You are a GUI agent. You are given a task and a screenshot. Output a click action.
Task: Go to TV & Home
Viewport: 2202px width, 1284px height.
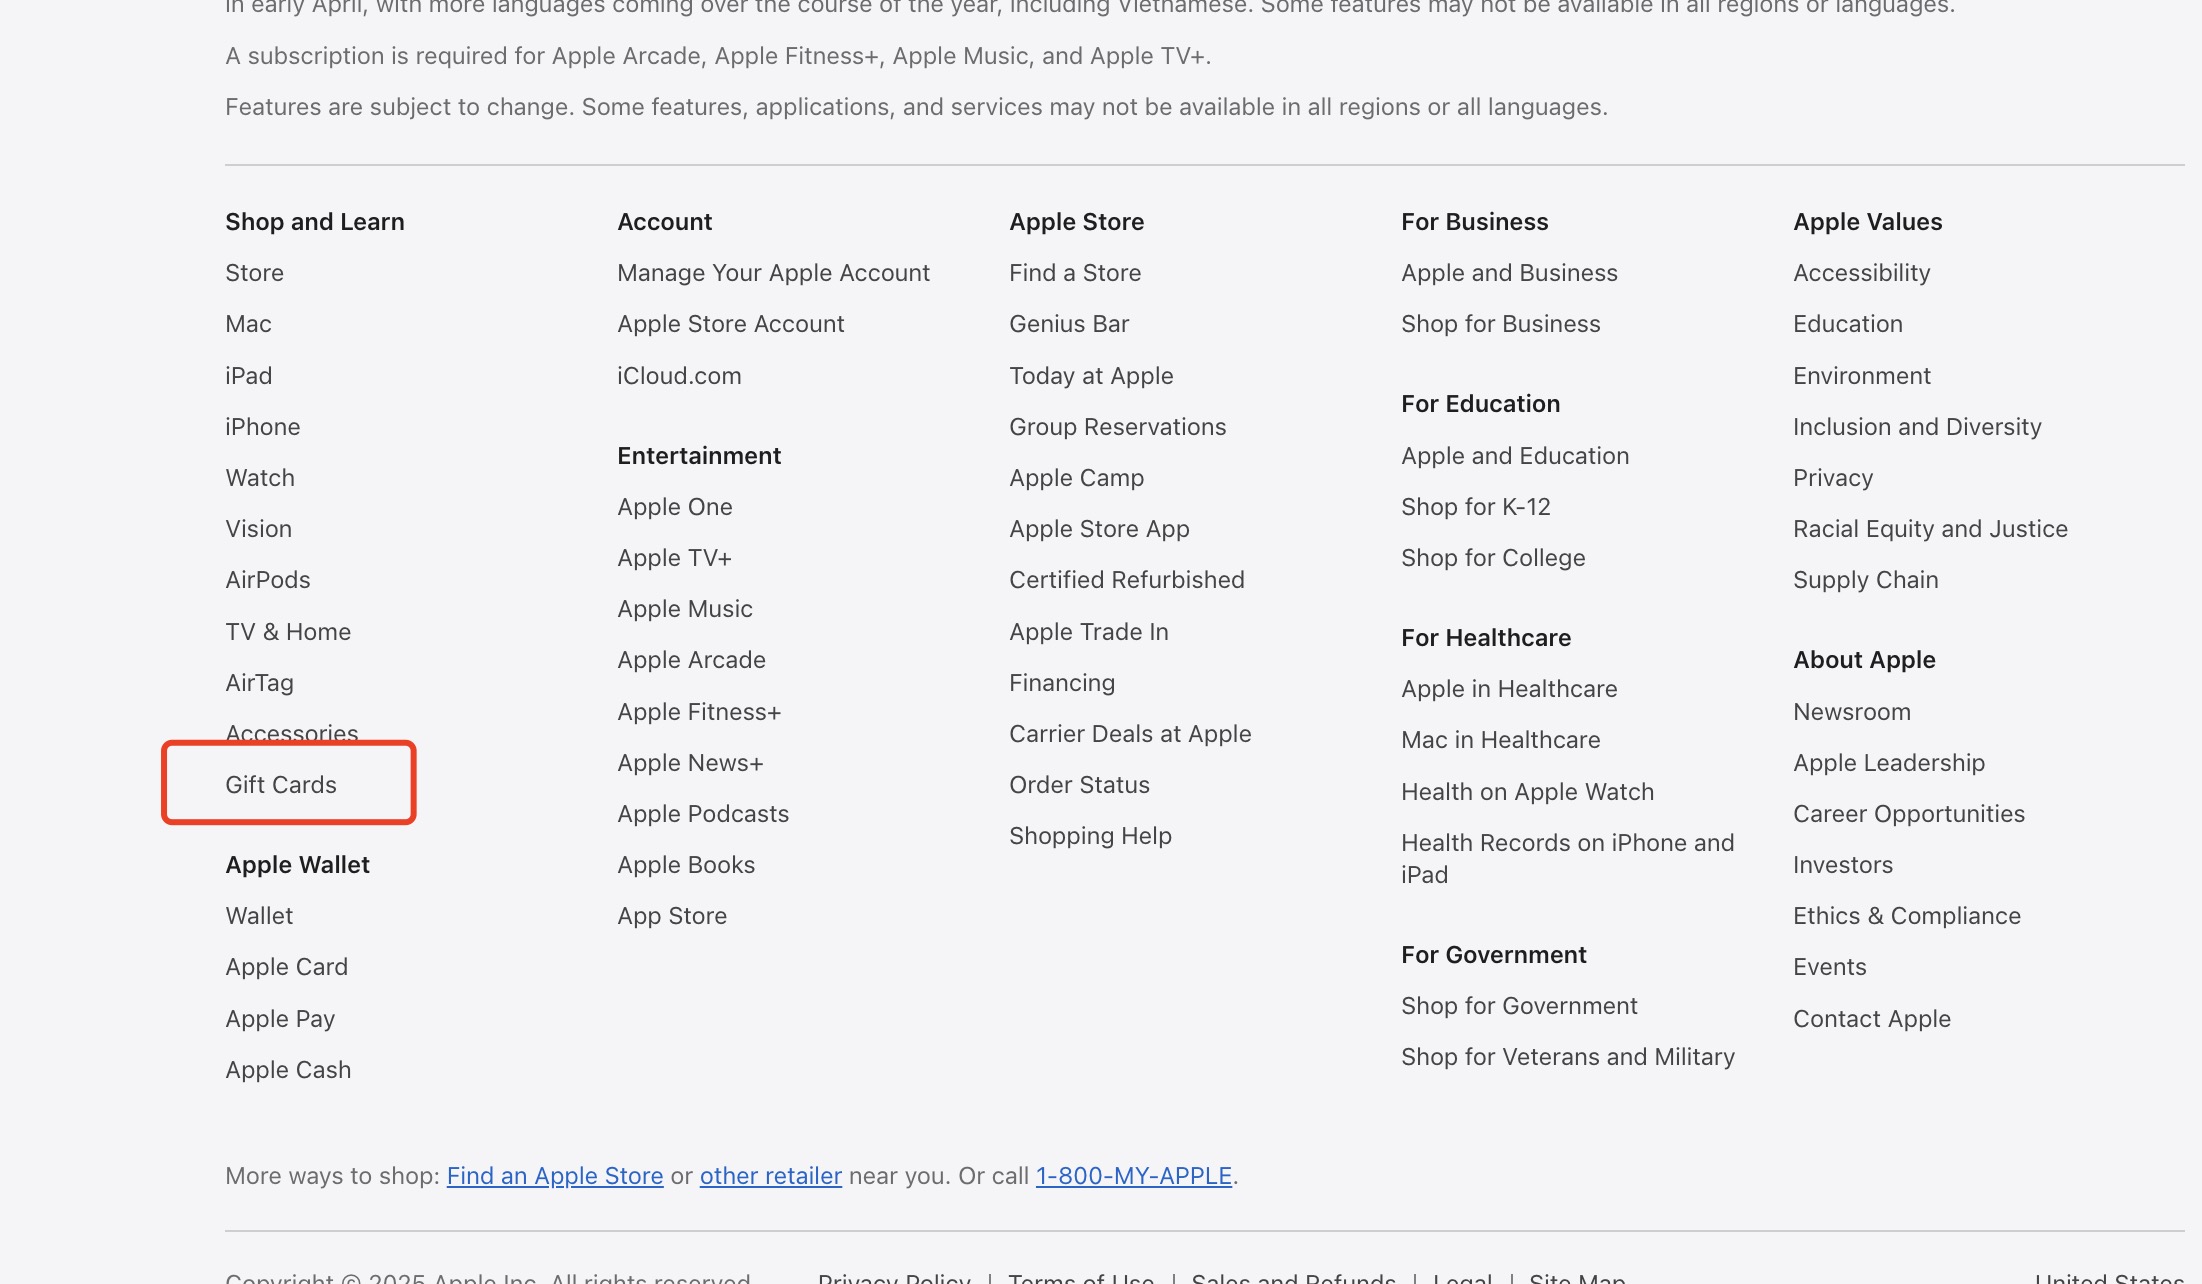click(288, 631)
